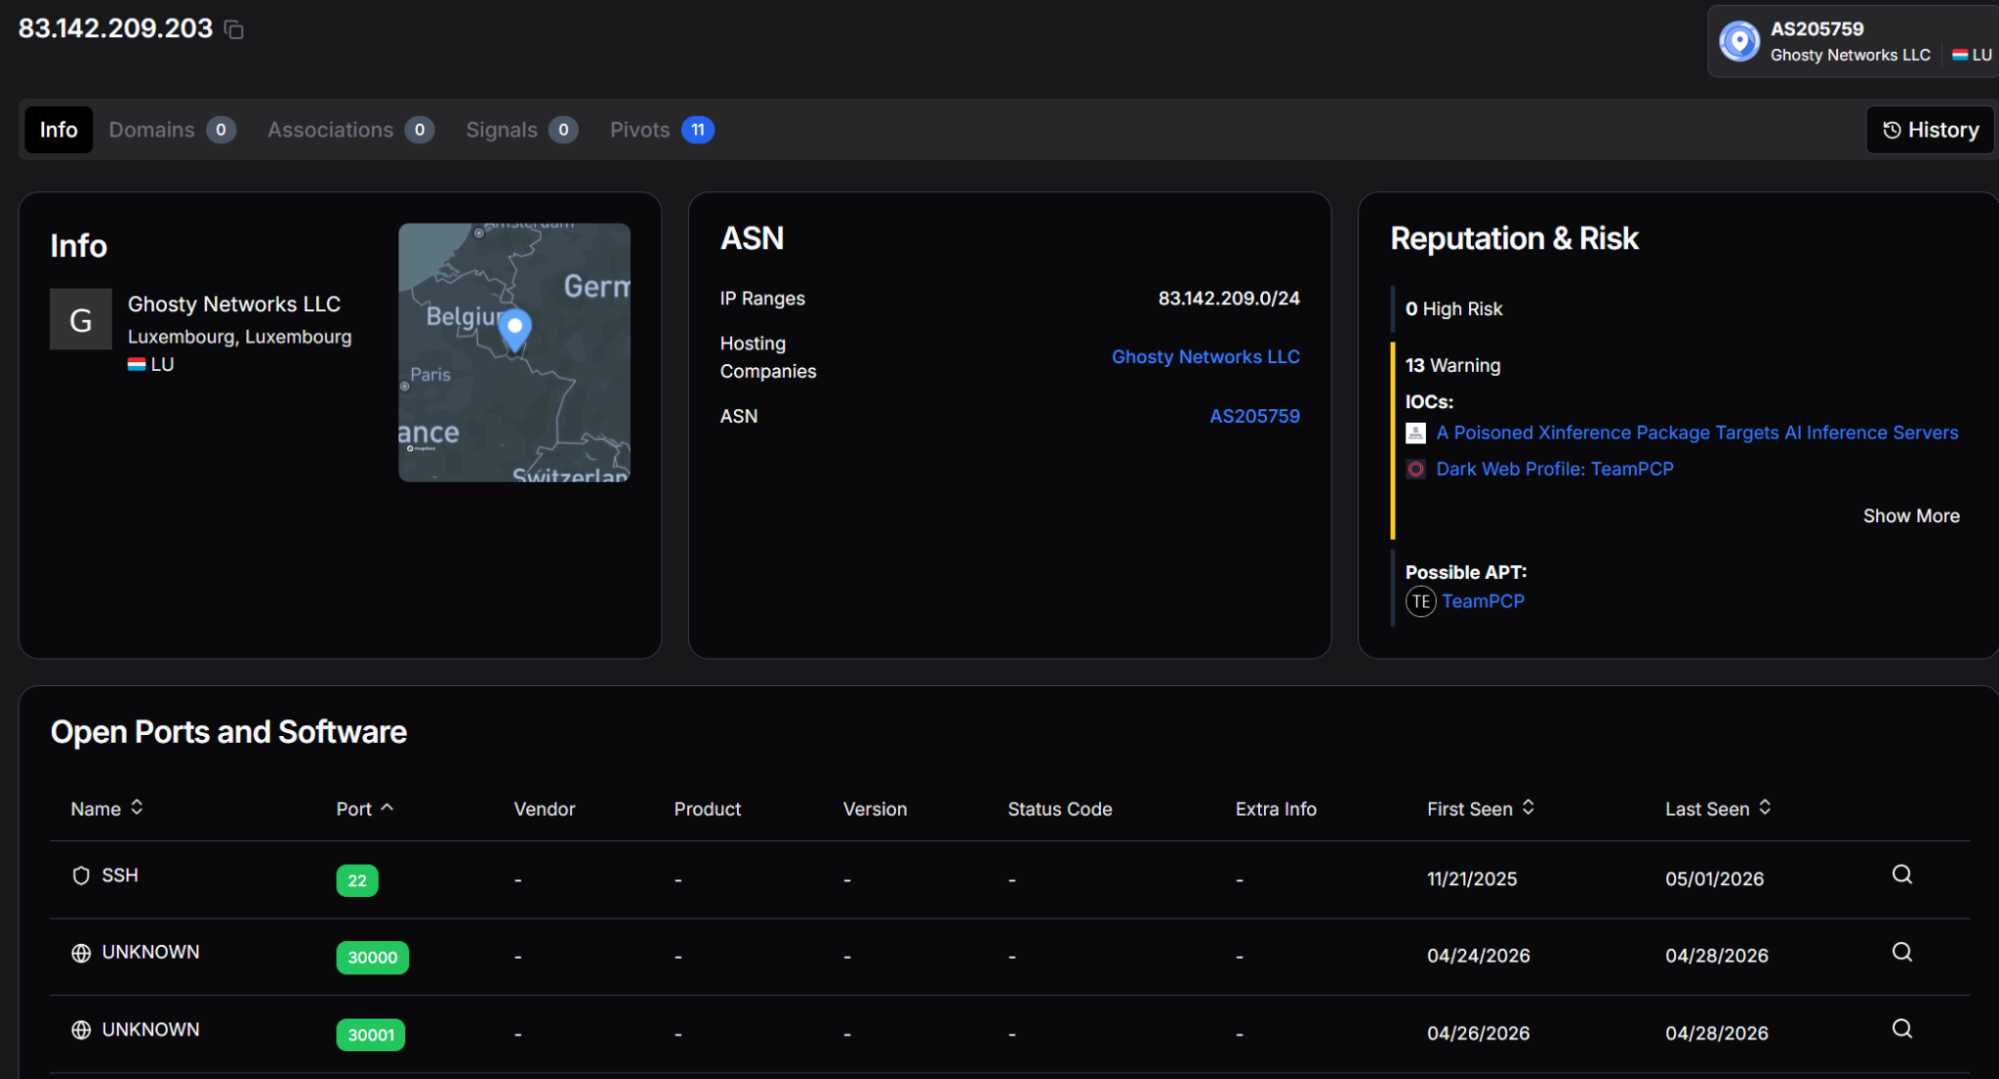Switch to the Info tab
The image size is (1999, 1079).
pyautogui.click(x=59, y=130)
